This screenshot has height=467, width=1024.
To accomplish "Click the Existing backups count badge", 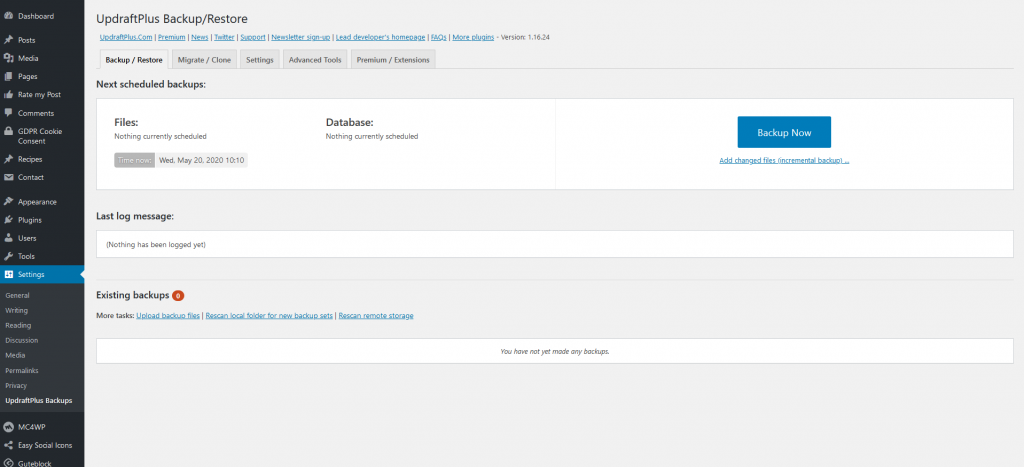I will [178, 296].
